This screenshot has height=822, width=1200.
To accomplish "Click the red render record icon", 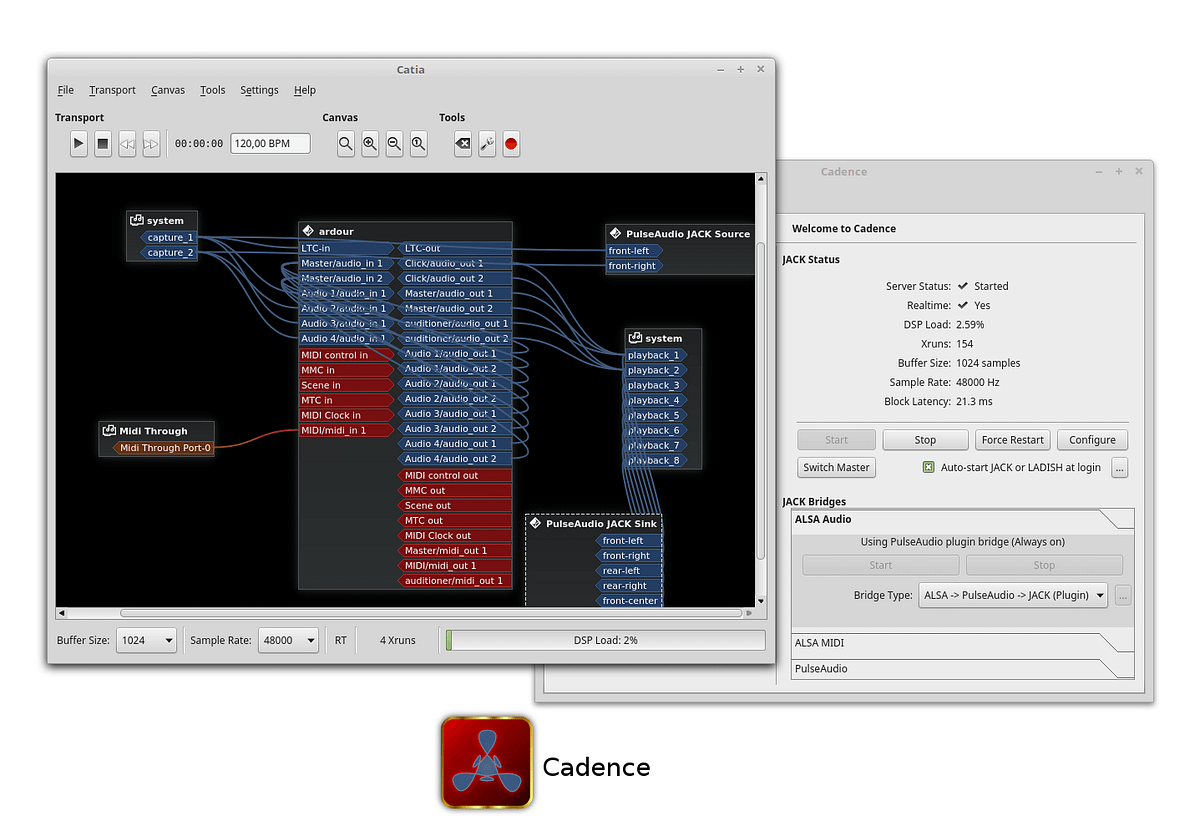I will (511, 144).
